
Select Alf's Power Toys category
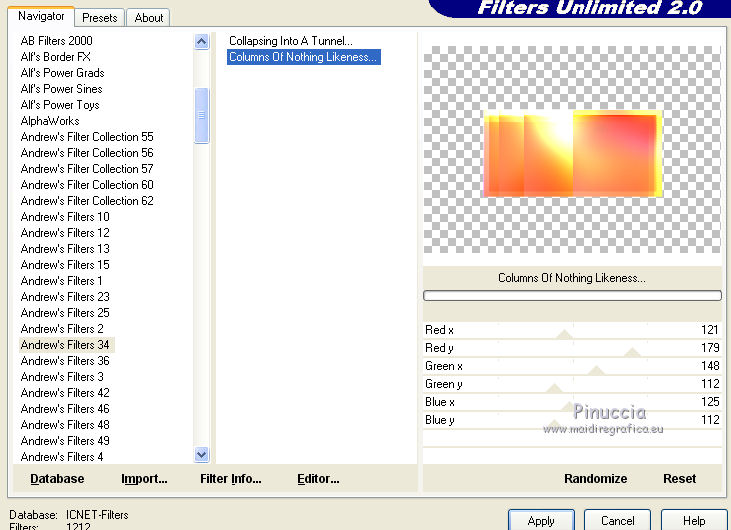[x=60, y=105]
